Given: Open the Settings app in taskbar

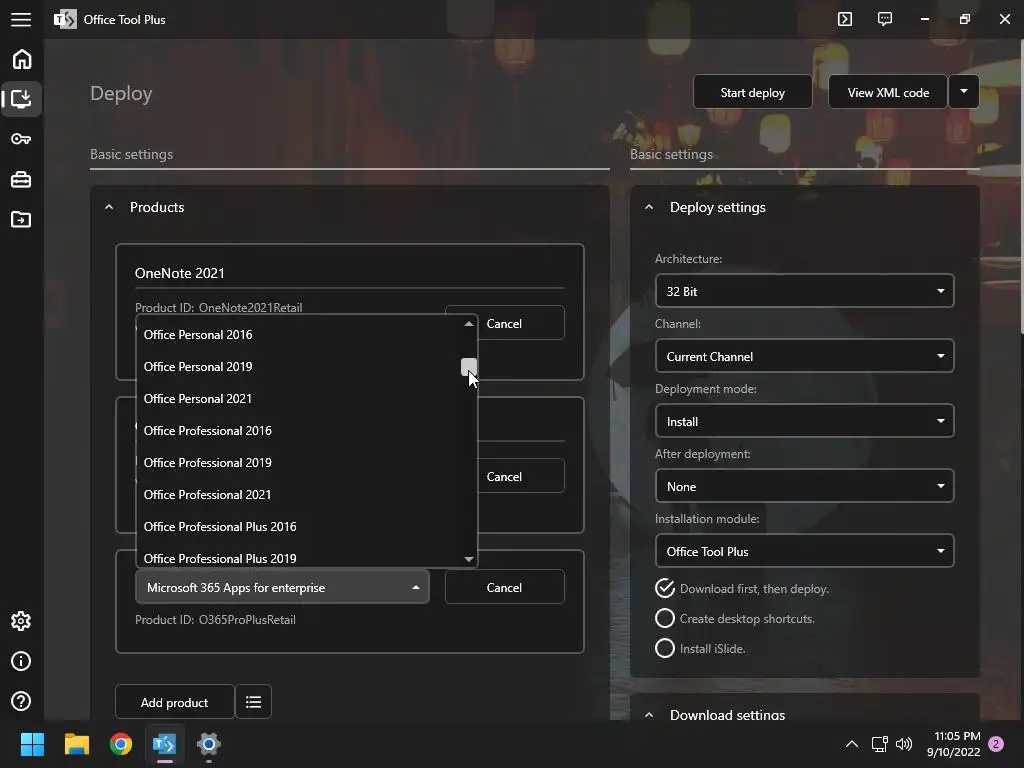Looking at the screenshot, I should [x=209, y=744].
